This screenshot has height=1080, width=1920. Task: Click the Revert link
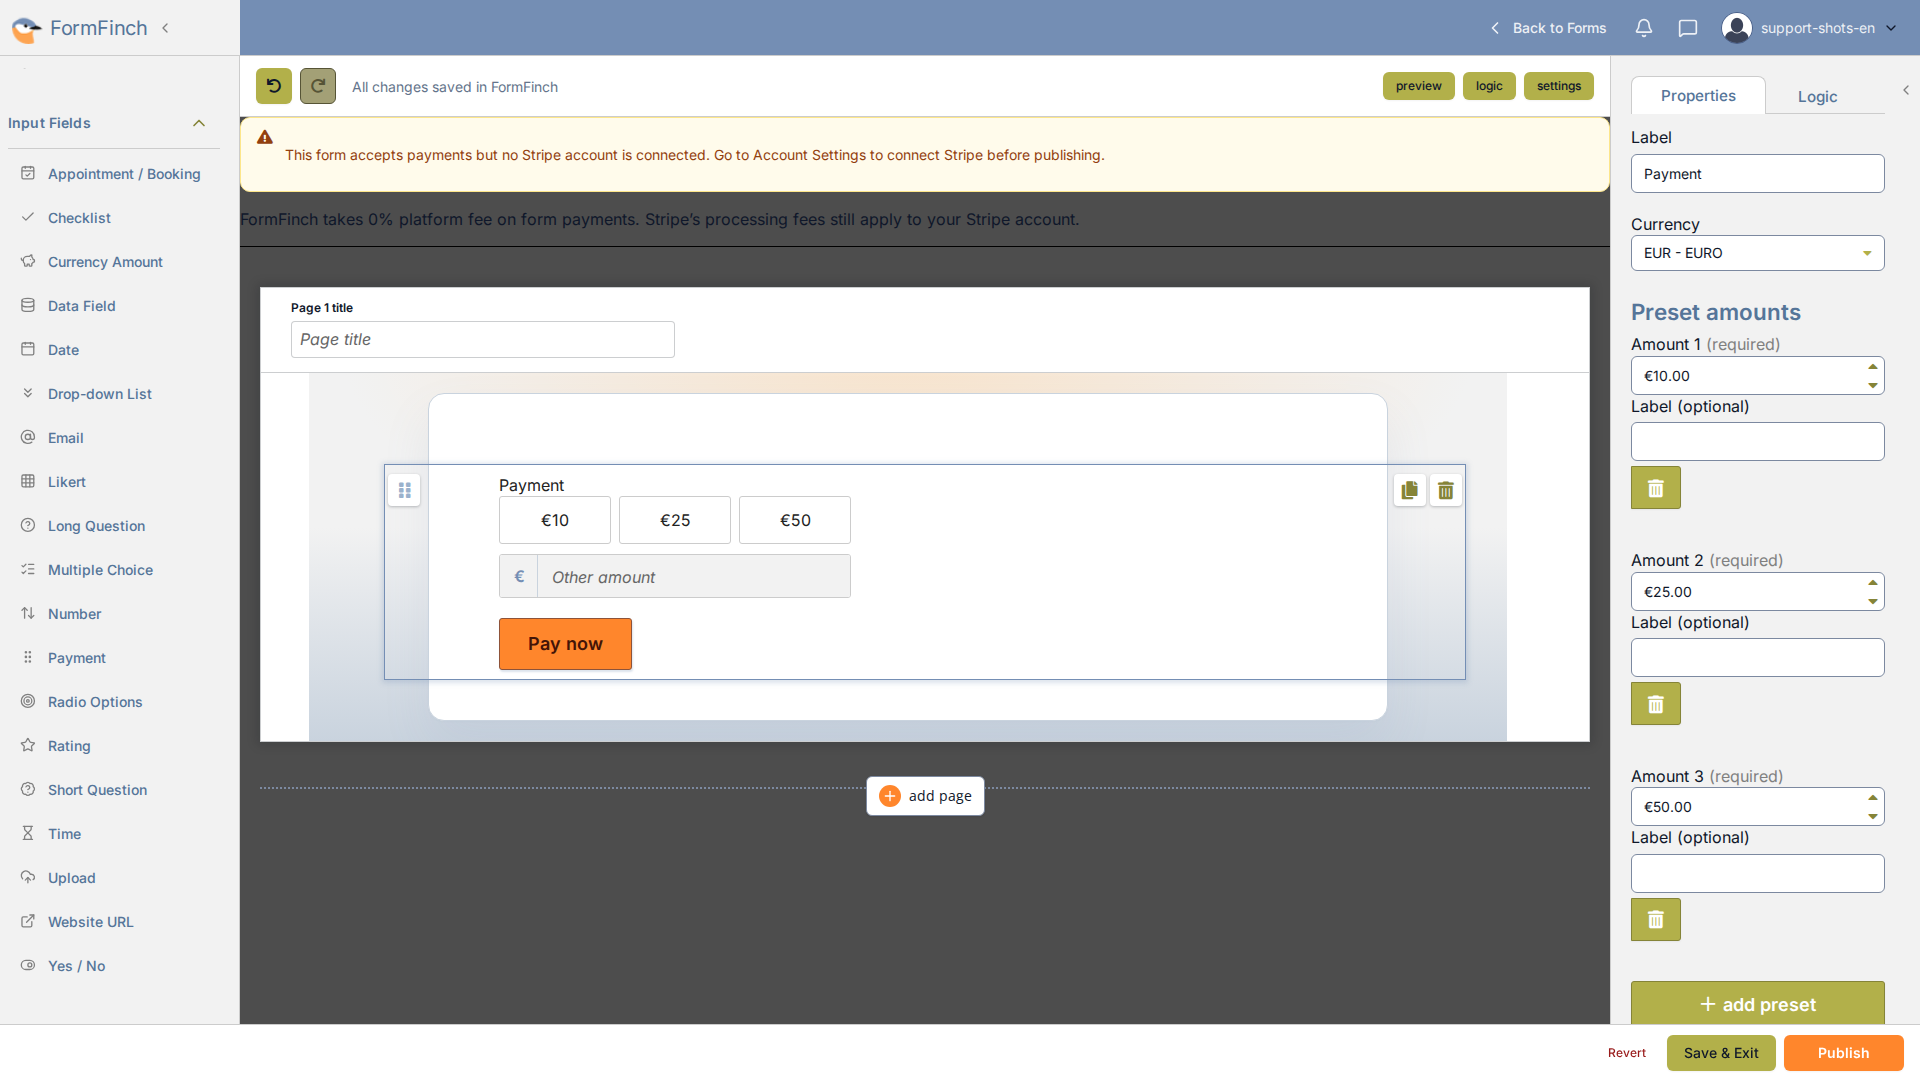pos(1627,1053)
